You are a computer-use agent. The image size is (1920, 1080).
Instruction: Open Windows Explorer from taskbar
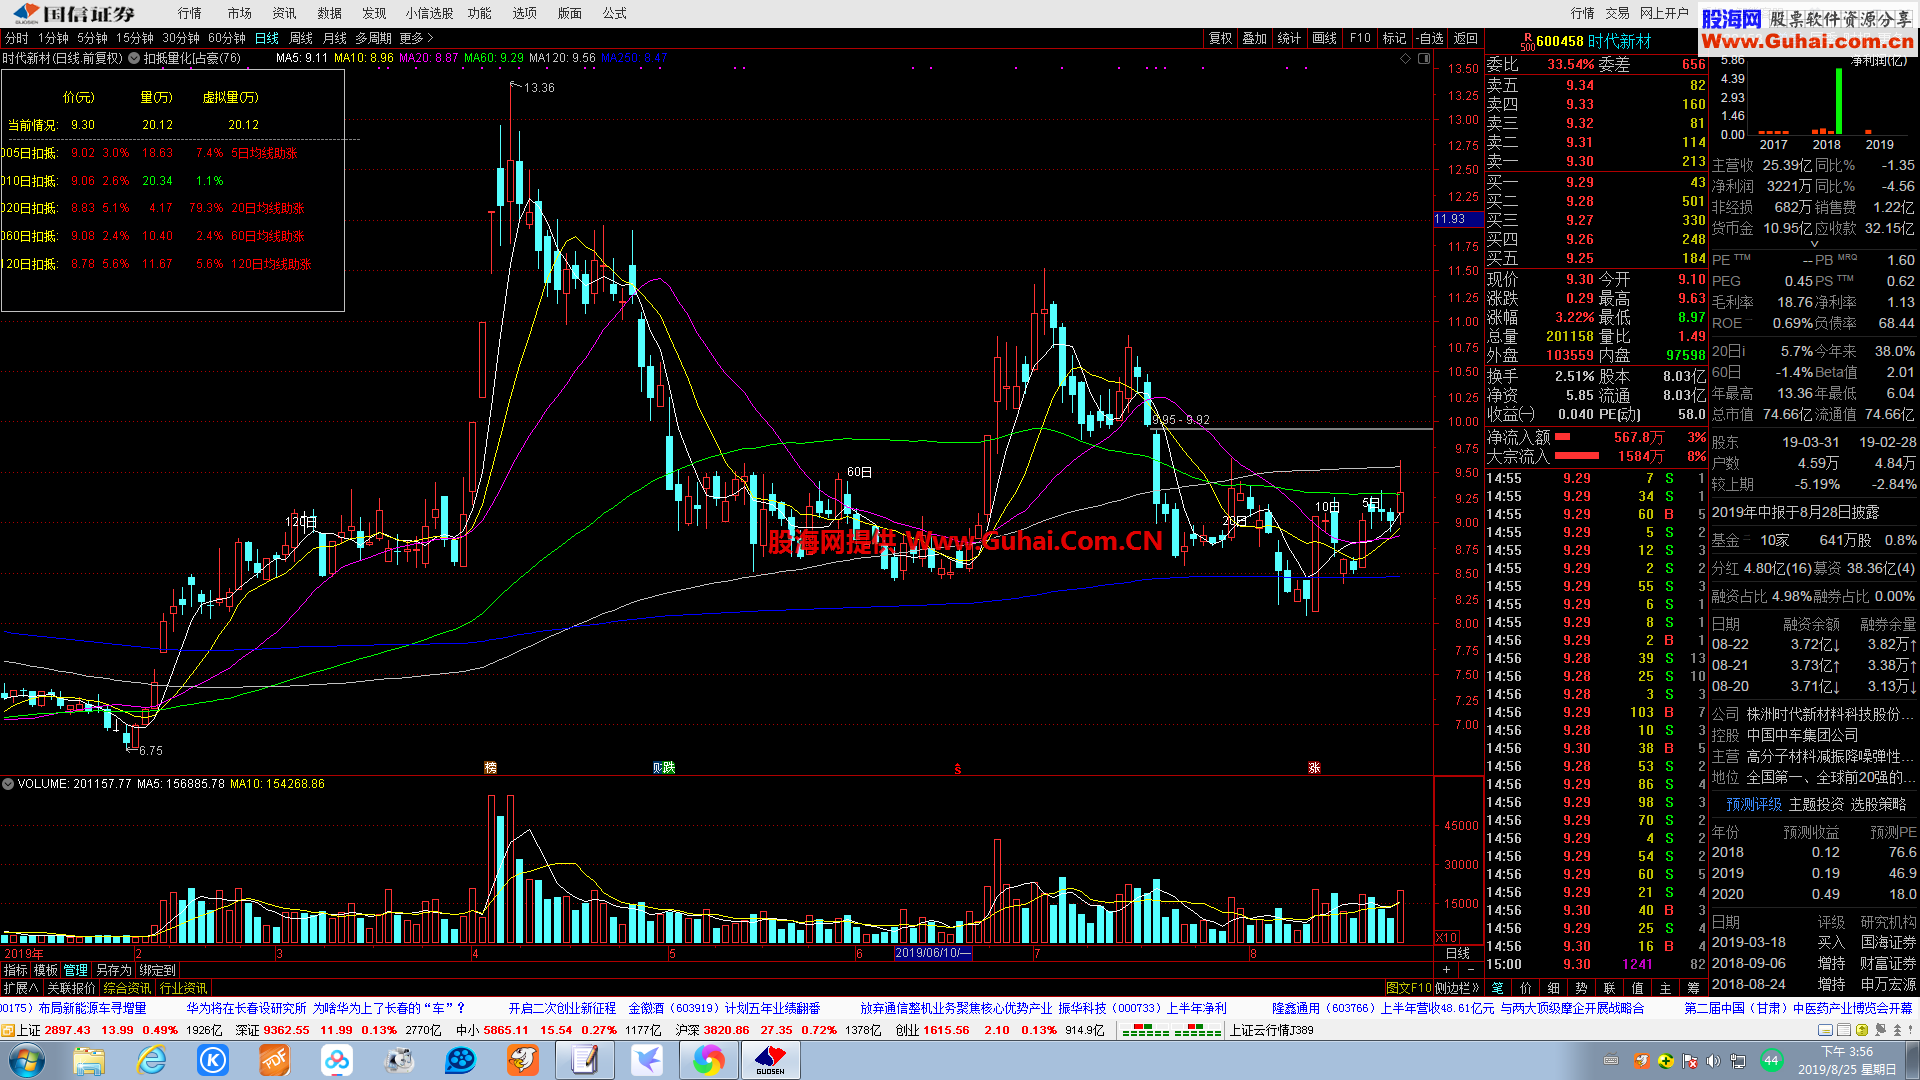coord(88,1060)
